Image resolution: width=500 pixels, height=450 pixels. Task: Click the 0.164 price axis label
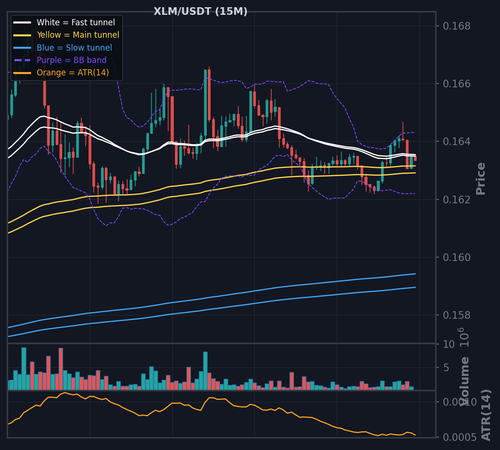456,142
